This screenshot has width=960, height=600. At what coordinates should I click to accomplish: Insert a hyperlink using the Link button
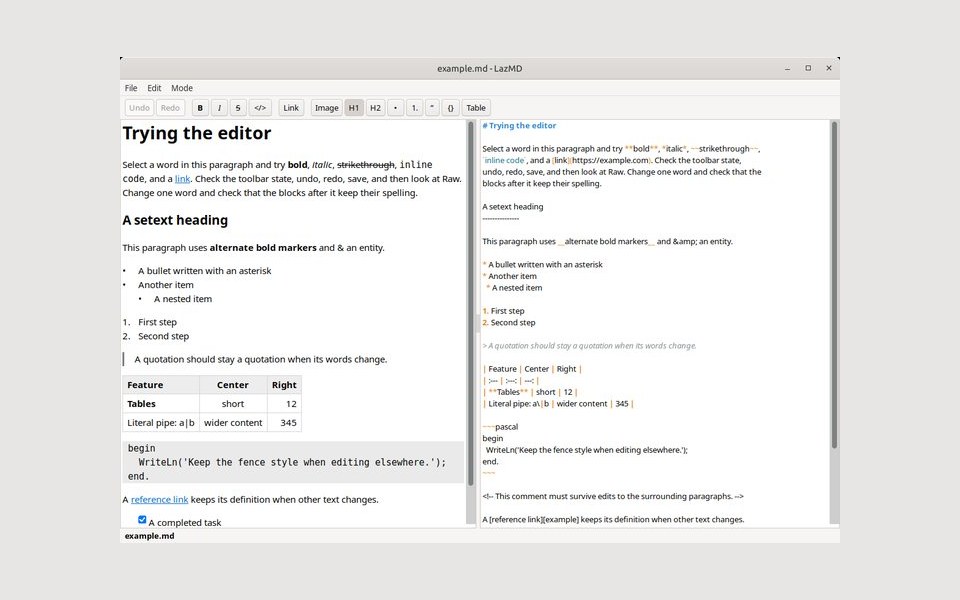point(291,108)
